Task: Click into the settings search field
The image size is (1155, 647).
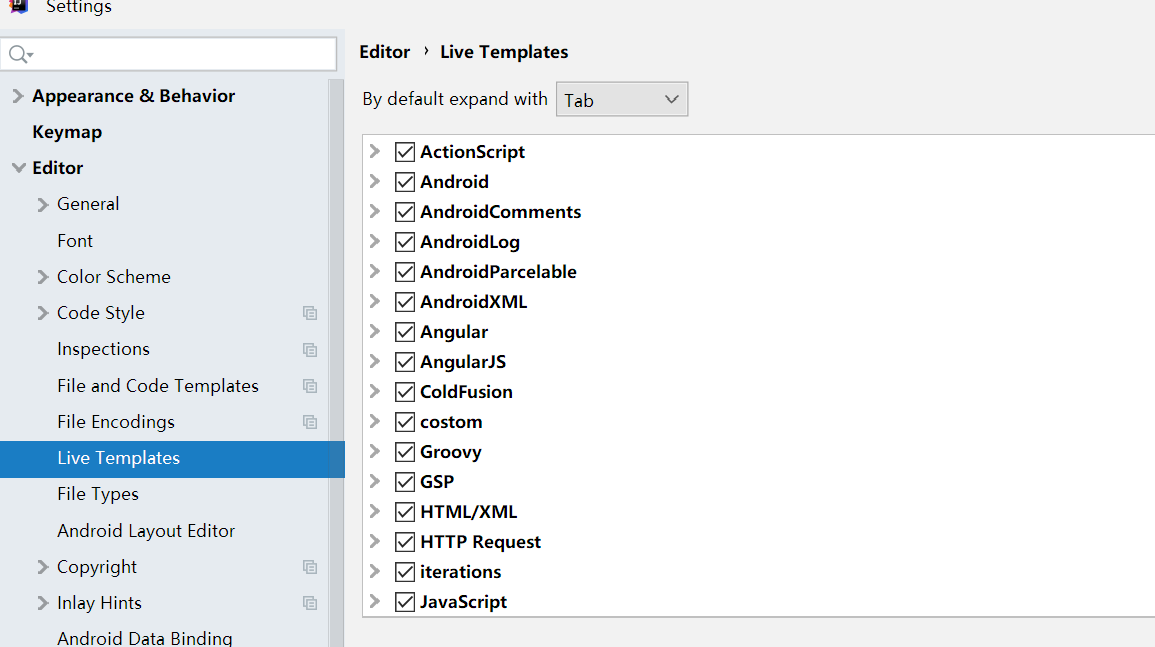Action: pyautogui.click(x=180, y=54)
